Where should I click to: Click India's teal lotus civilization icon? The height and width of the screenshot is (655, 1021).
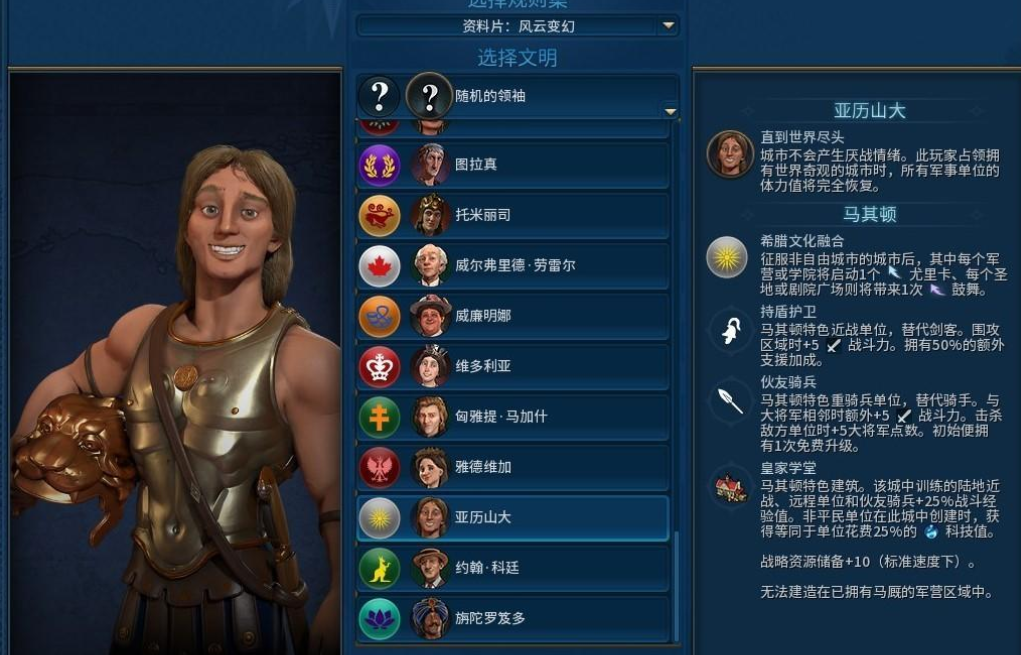(x=380, y=619)
